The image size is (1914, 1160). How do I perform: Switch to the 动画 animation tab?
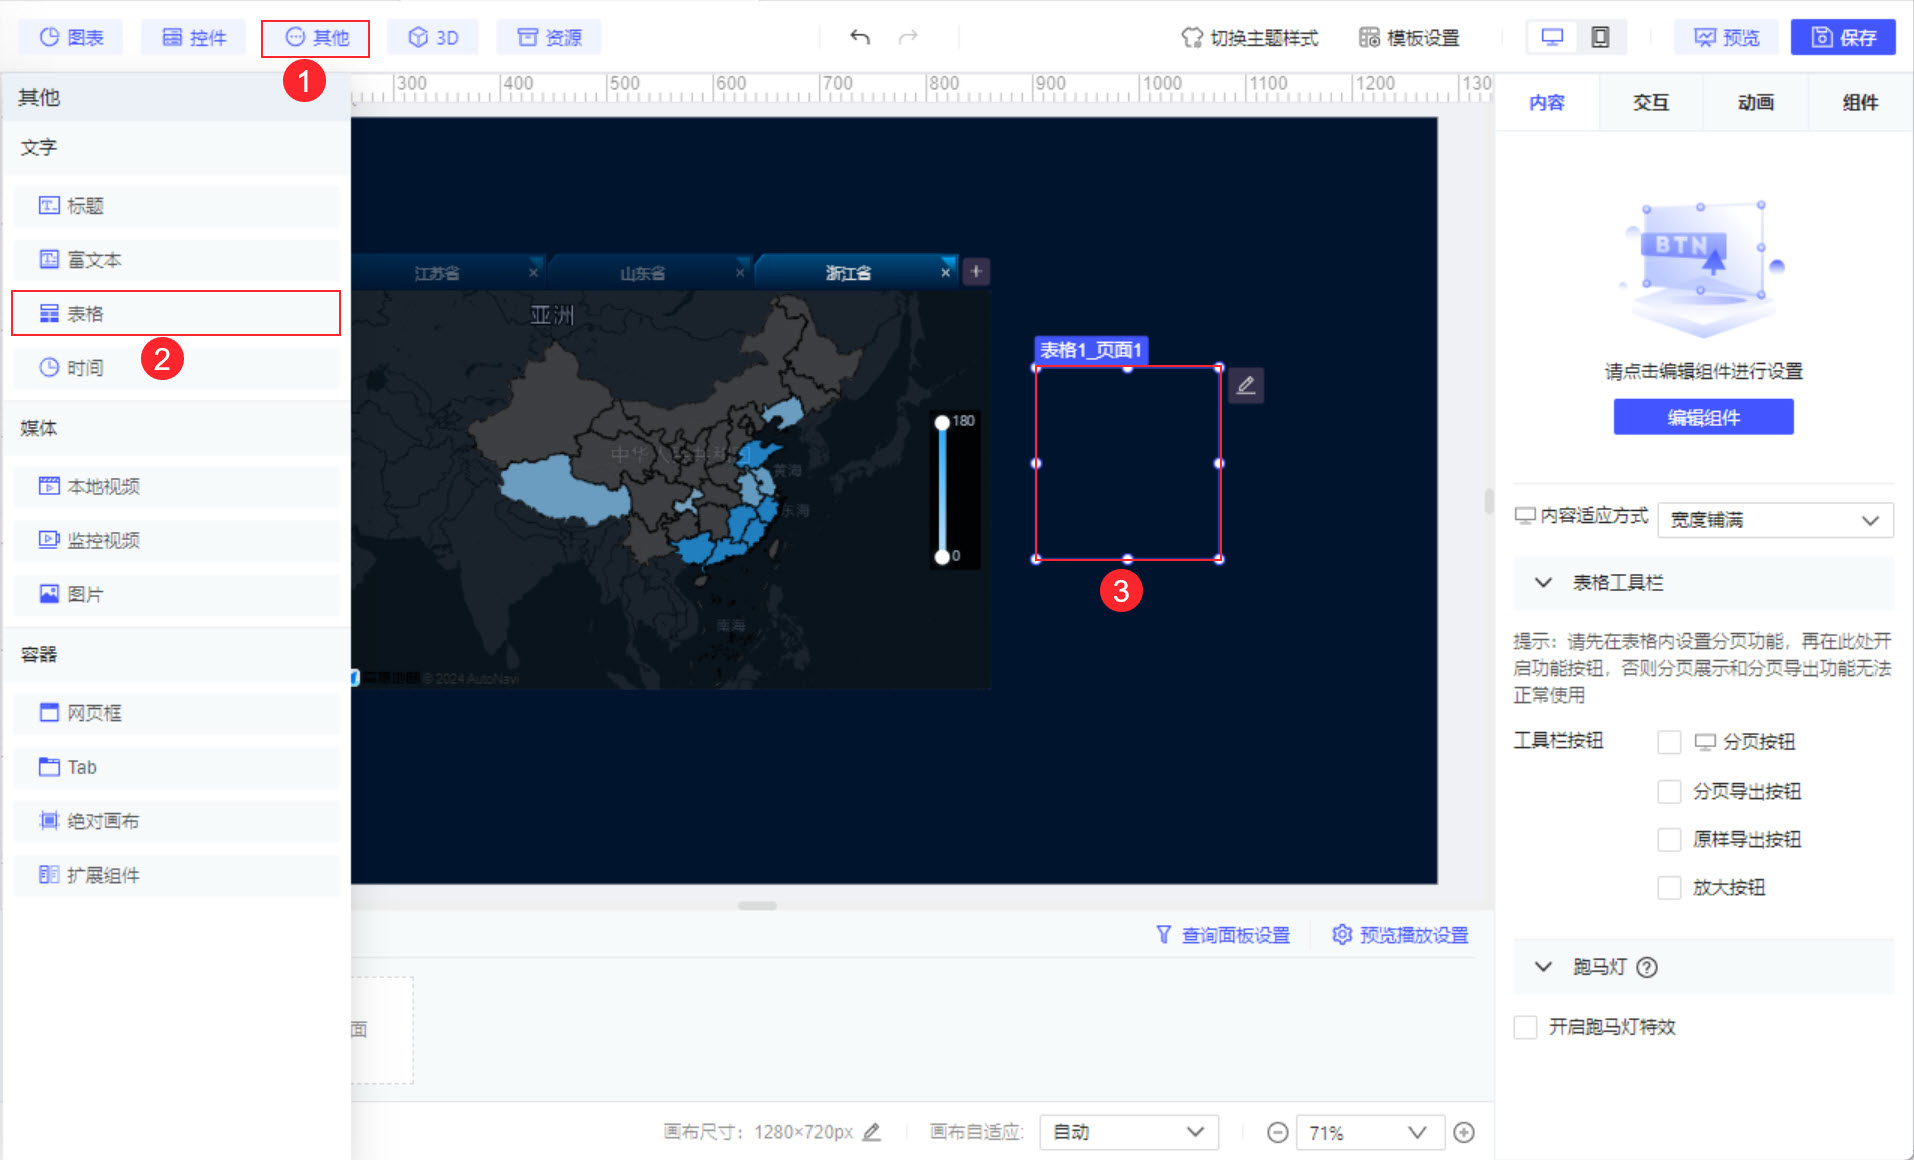(1756, 102)
